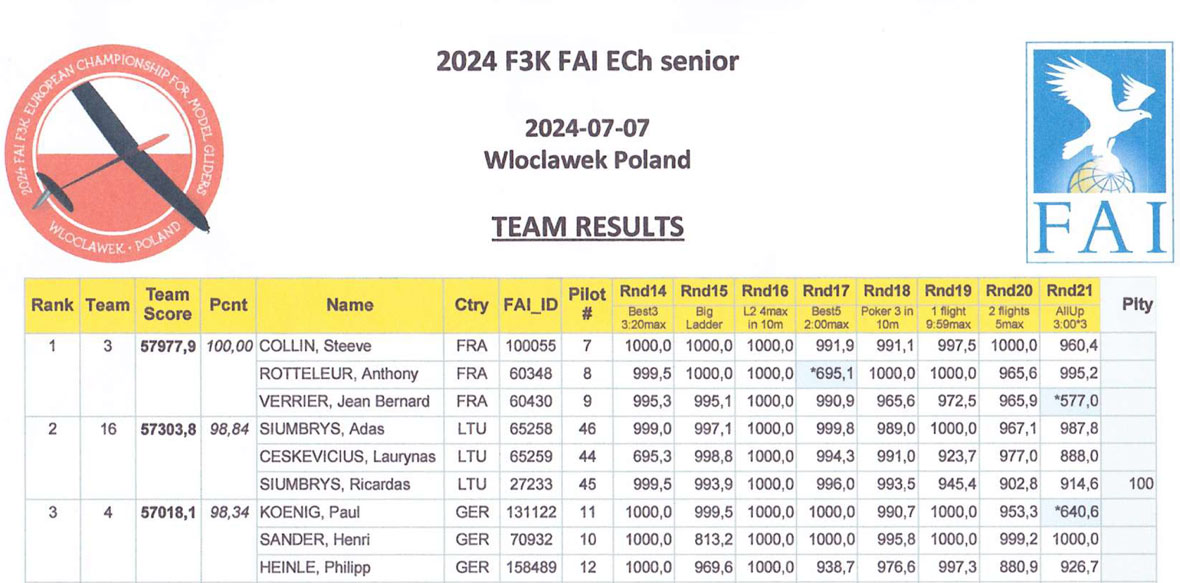Click the Rank column header
The width and height of the screenshot is (1180, 583).
pyautogui.click(x=52, y=305)
